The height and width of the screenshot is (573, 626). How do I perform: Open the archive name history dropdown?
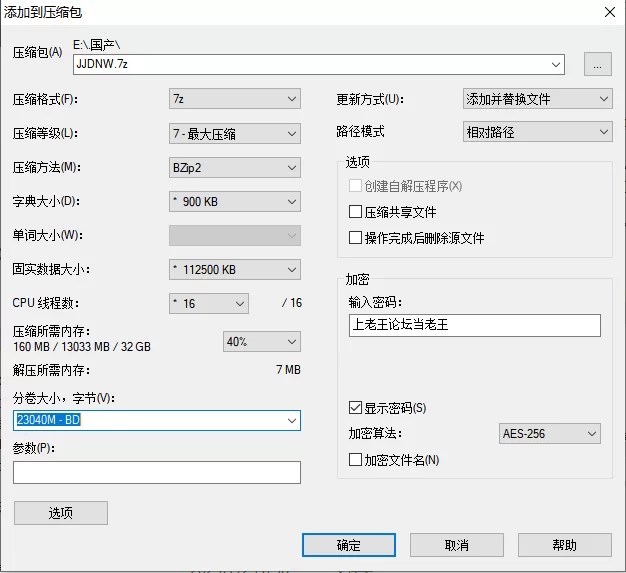pyautogui.click(x=555, y=64)
